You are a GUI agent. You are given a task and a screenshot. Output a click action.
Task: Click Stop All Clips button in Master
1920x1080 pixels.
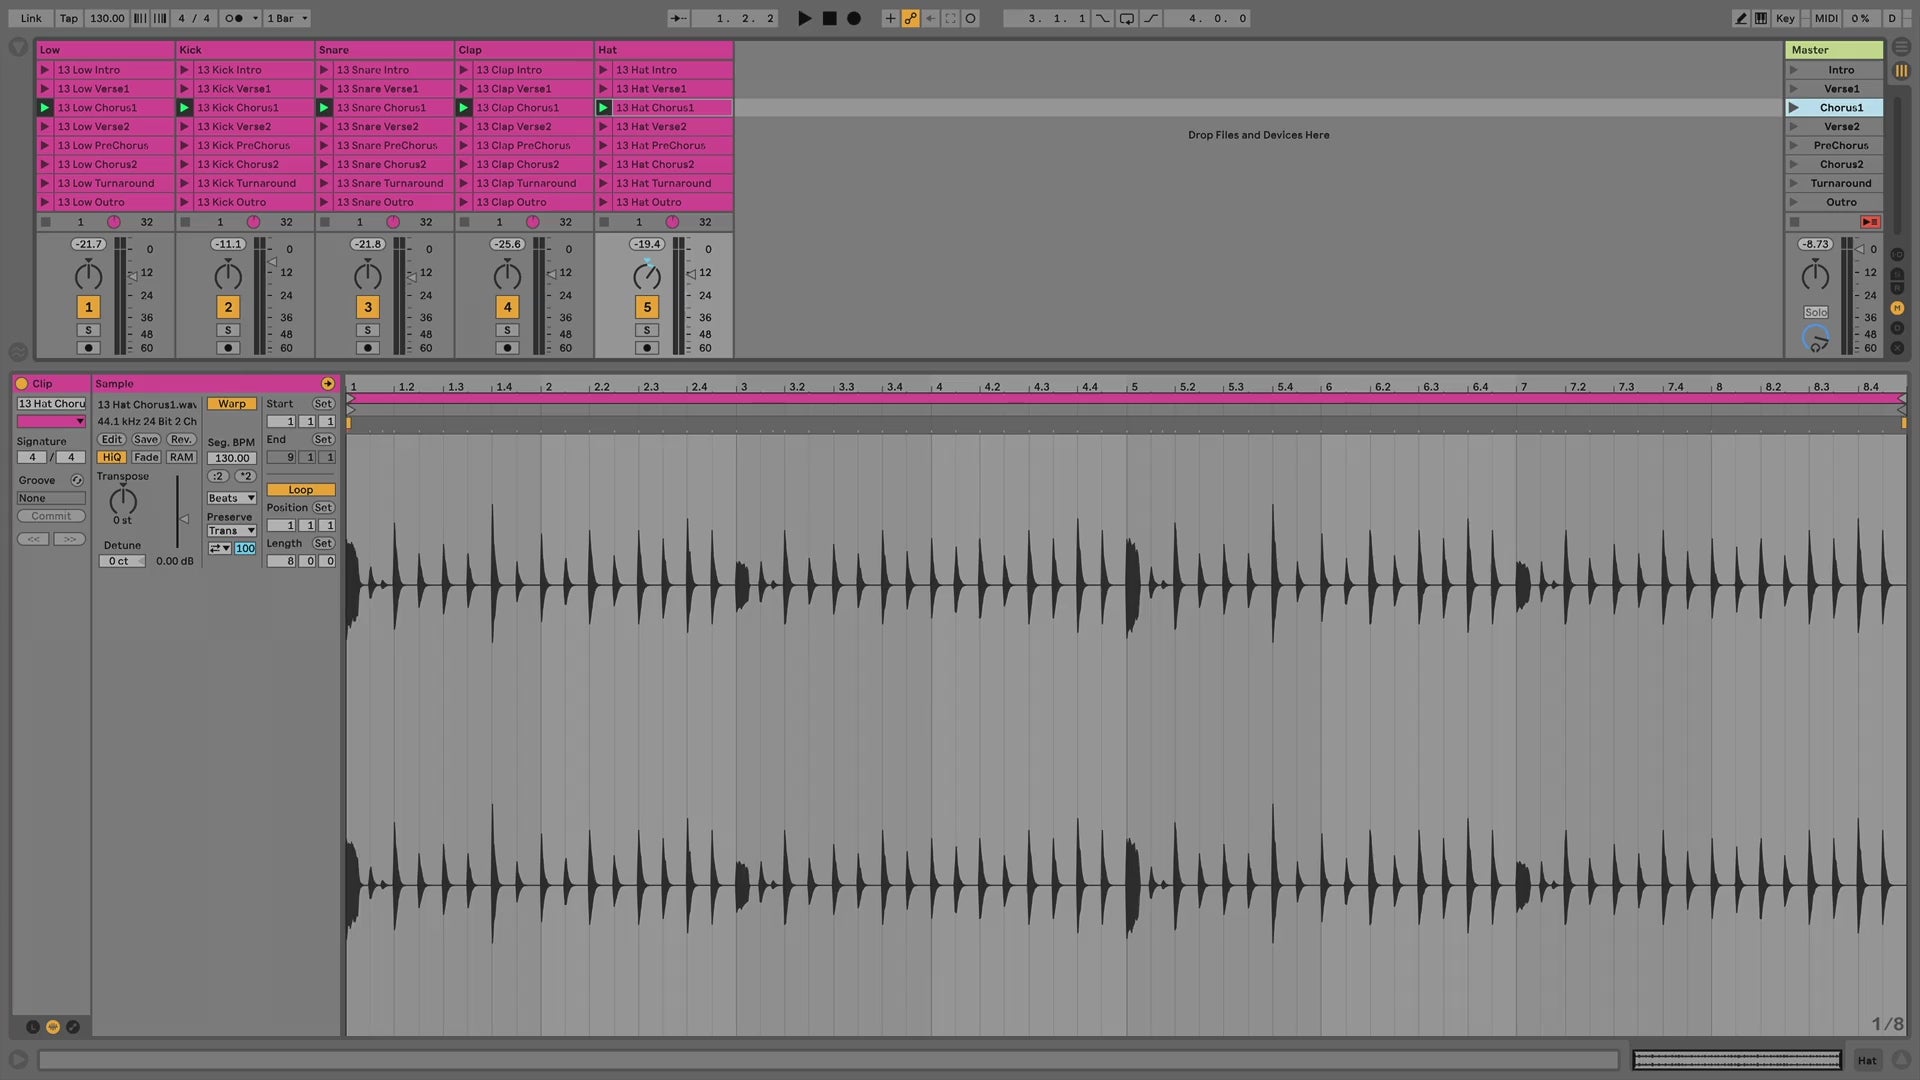pos(1794,222)
